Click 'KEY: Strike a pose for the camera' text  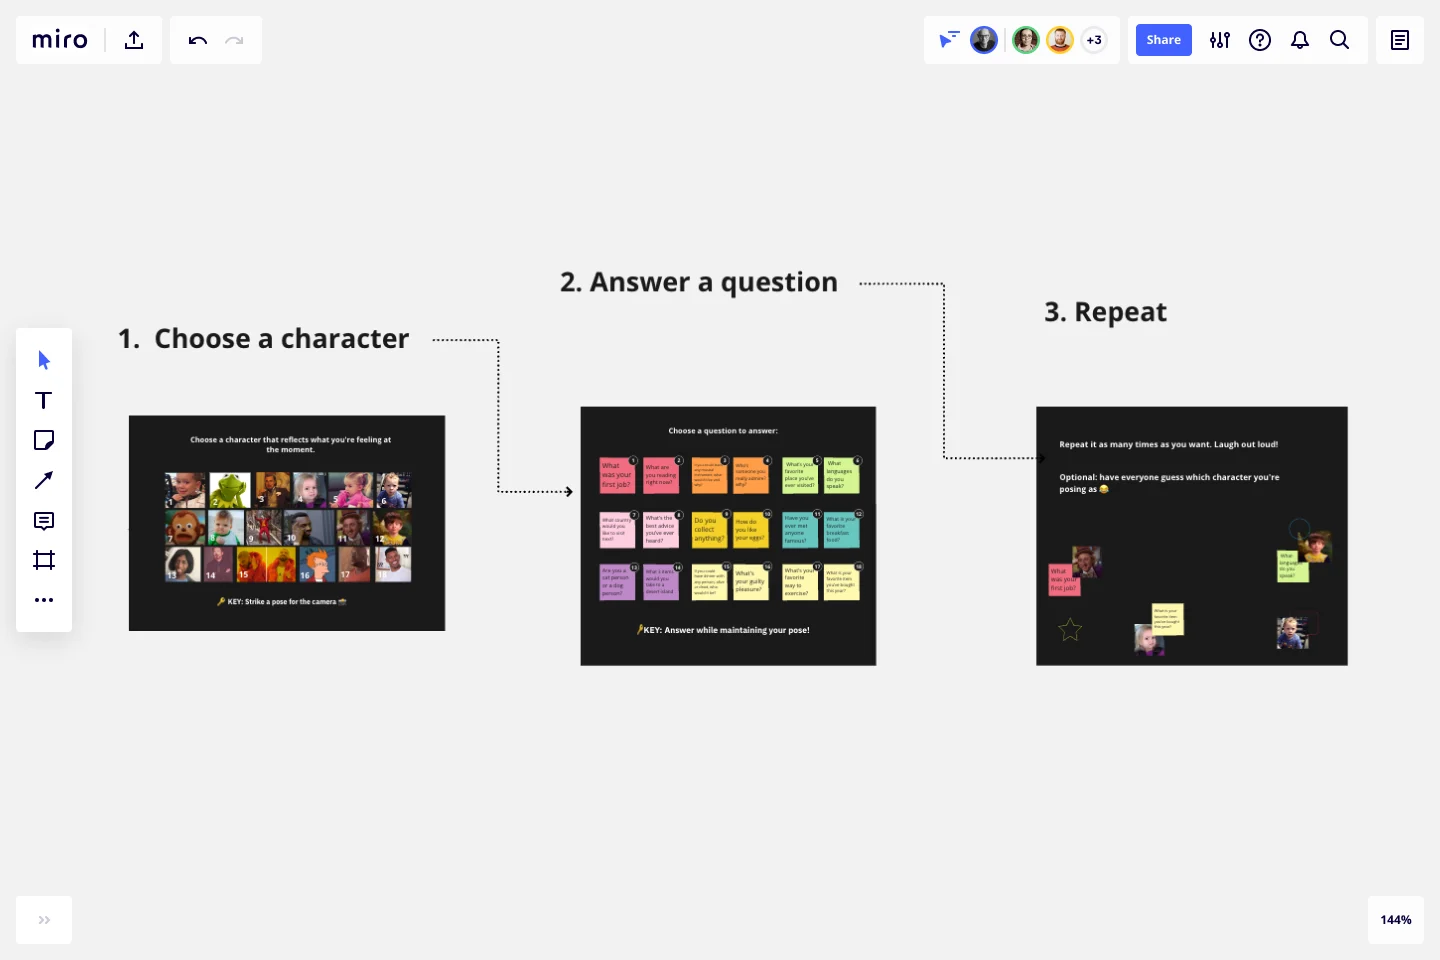(282, 602)
